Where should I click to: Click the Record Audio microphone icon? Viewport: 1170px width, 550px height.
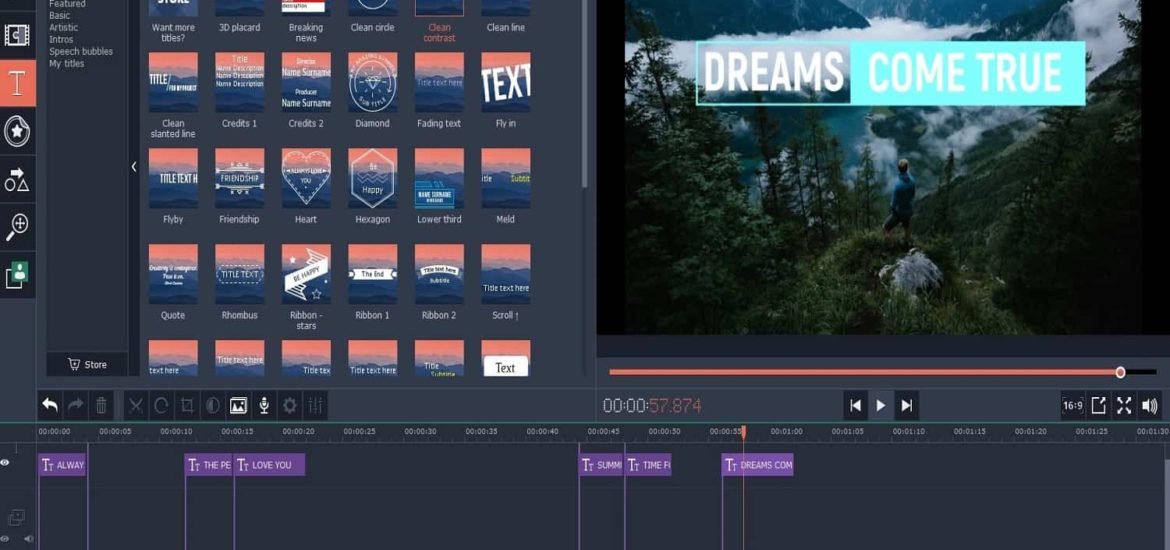pos(263,405)
